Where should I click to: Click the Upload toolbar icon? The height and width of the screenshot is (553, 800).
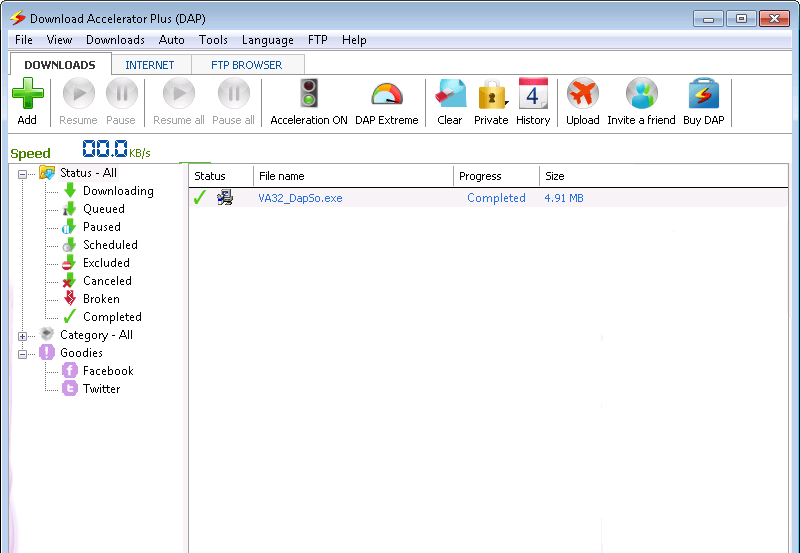(582, 96)
